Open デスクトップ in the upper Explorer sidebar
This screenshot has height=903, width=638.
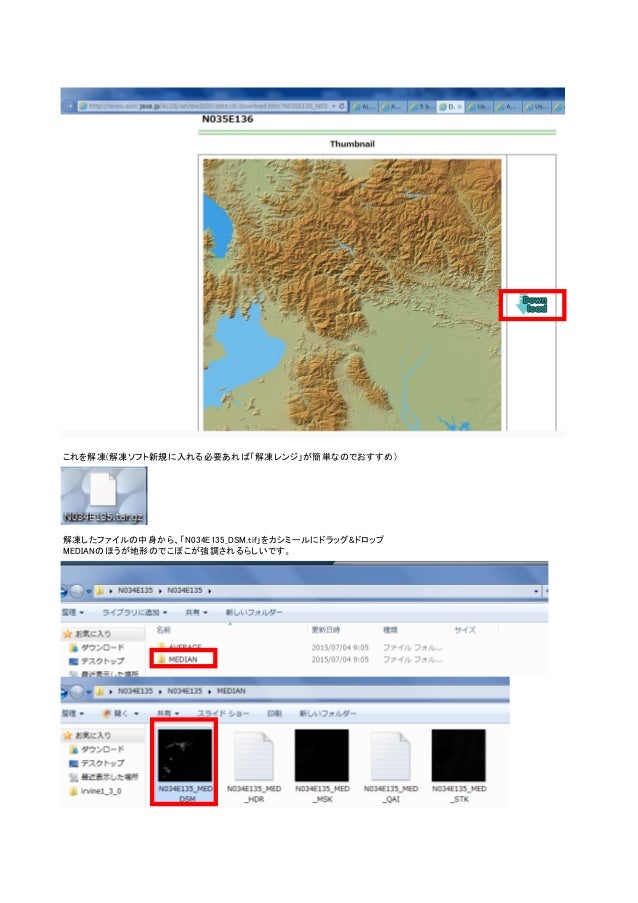pyautogui.click(x=96, y=661)
